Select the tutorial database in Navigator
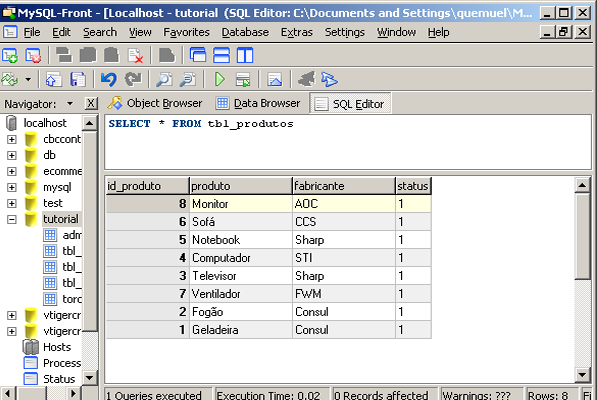The width and height of the screenshot is (597, 400). (x=61, y=219)
